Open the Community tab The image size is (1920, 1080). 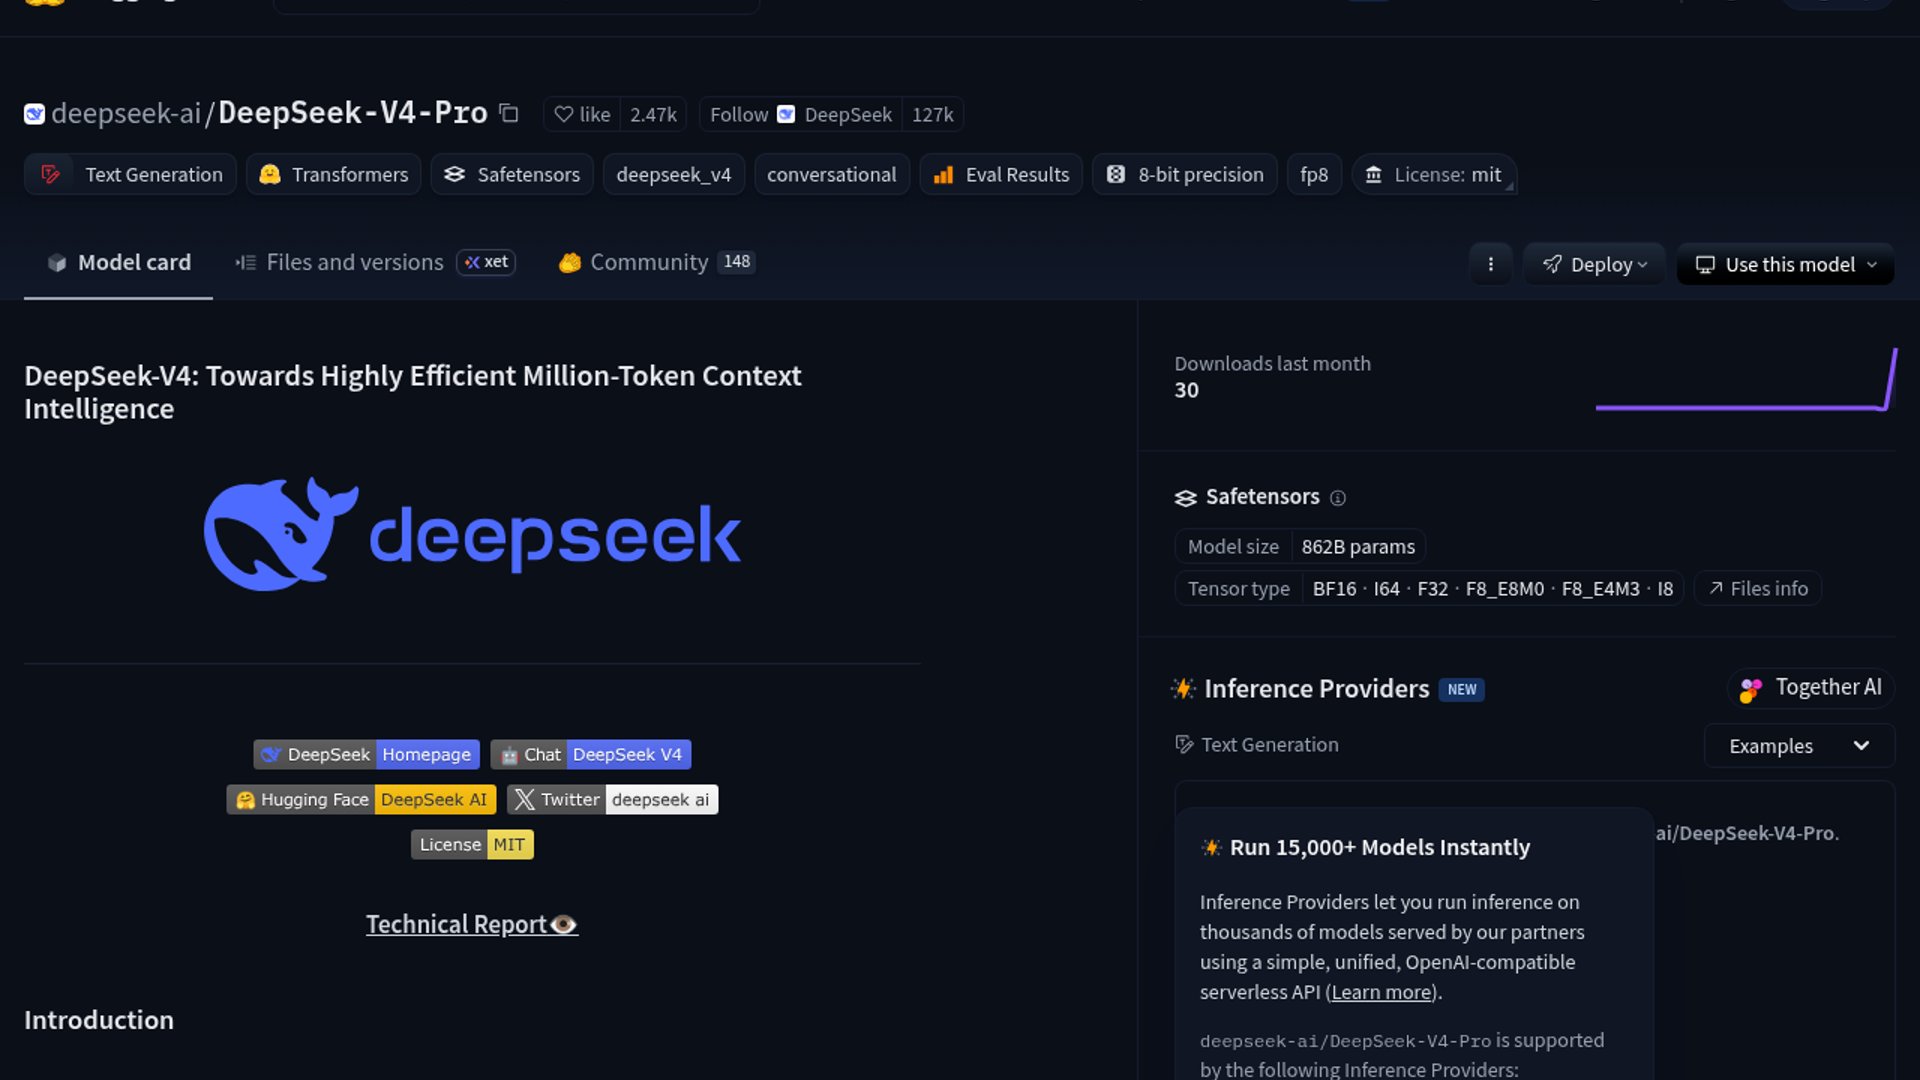coord(648,262)
